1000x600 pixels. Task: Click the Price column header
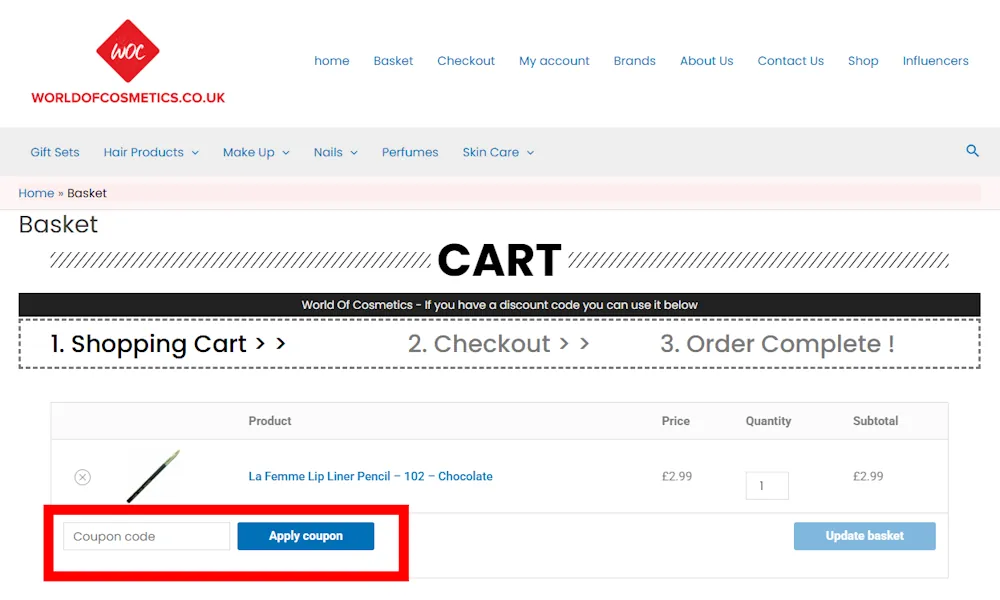675,421
